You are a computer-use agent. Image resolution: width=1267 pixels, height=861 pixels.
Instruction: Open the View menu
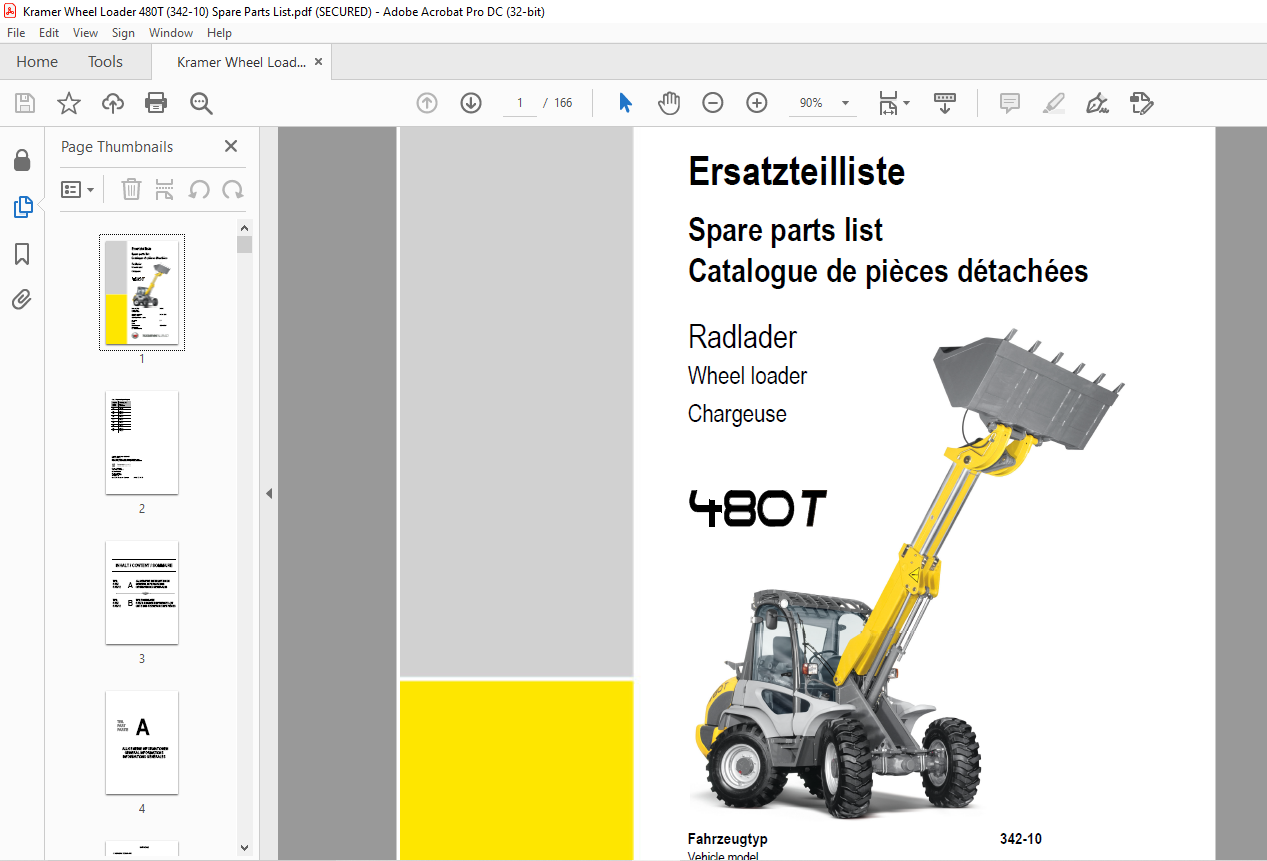point(85,33)
